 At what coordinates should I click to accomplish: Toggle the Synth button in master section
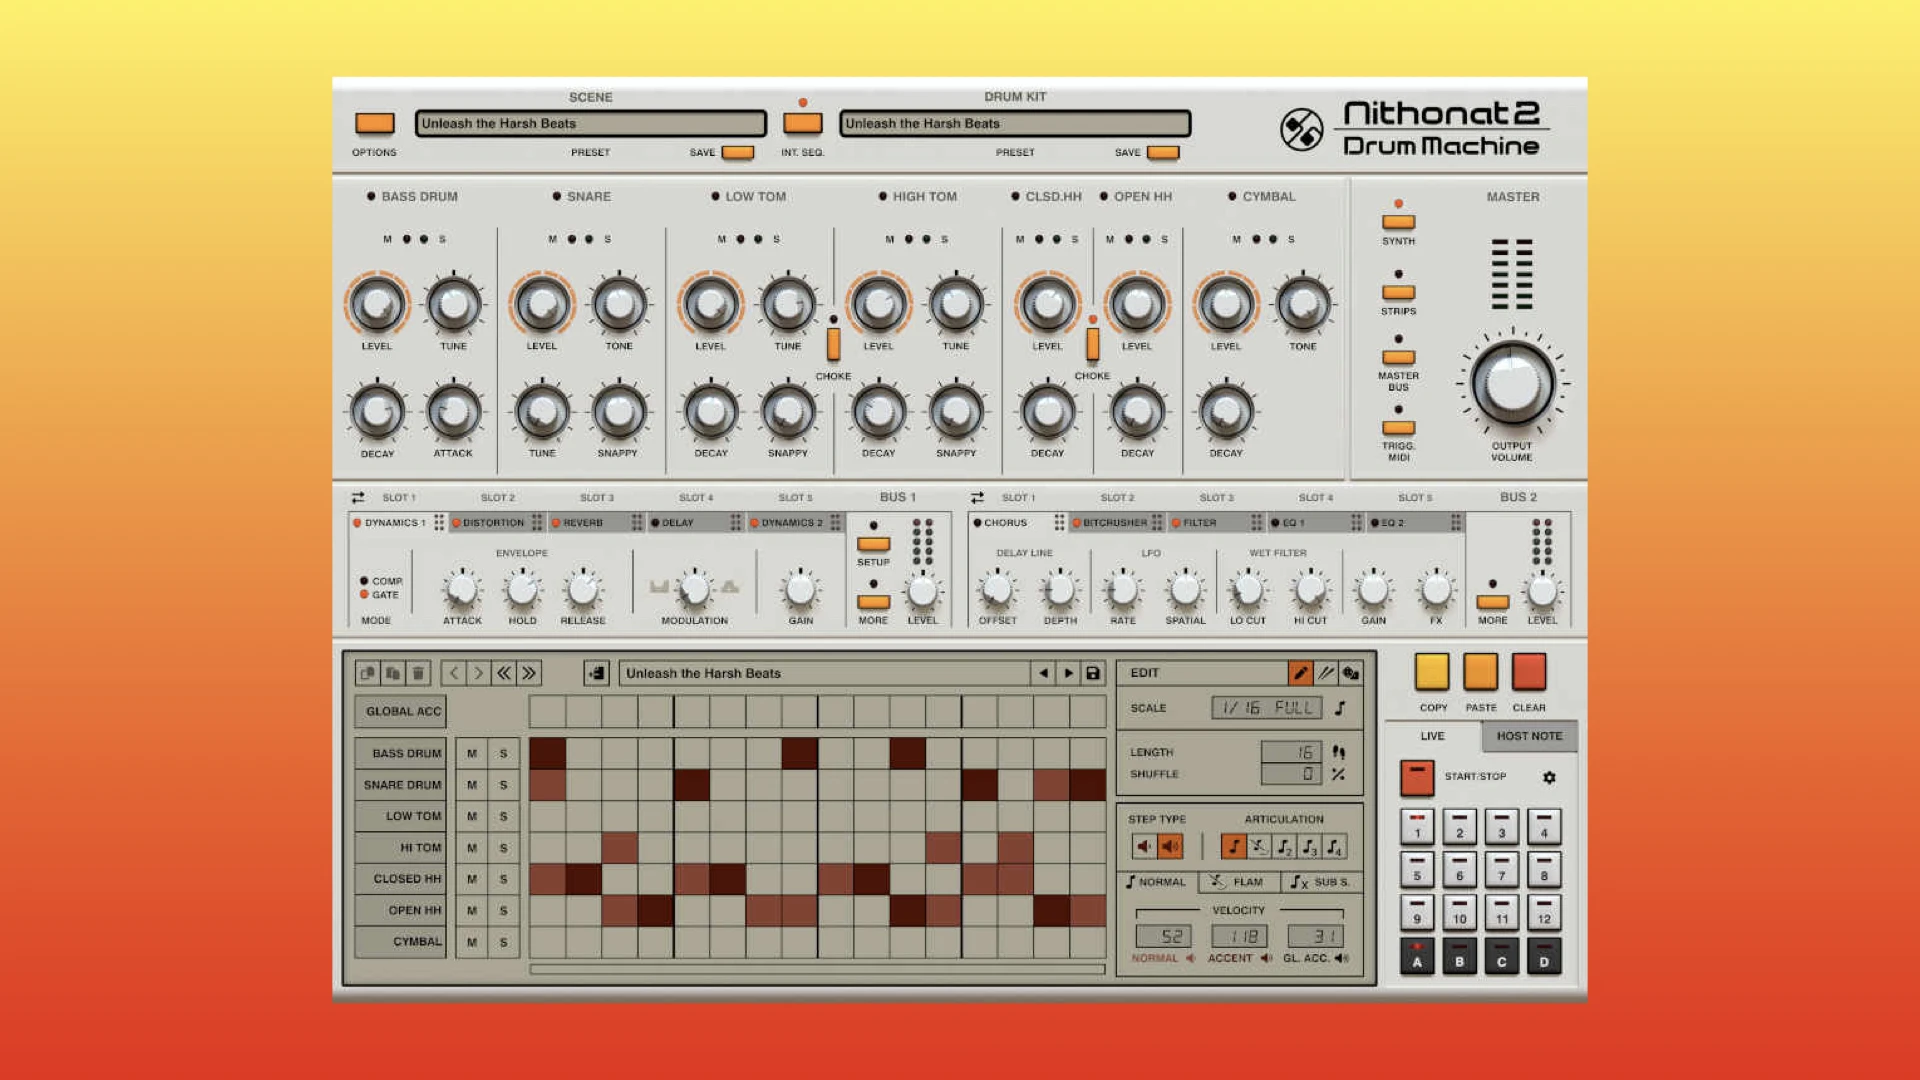pyautogui.click(x=1398, y=222)
